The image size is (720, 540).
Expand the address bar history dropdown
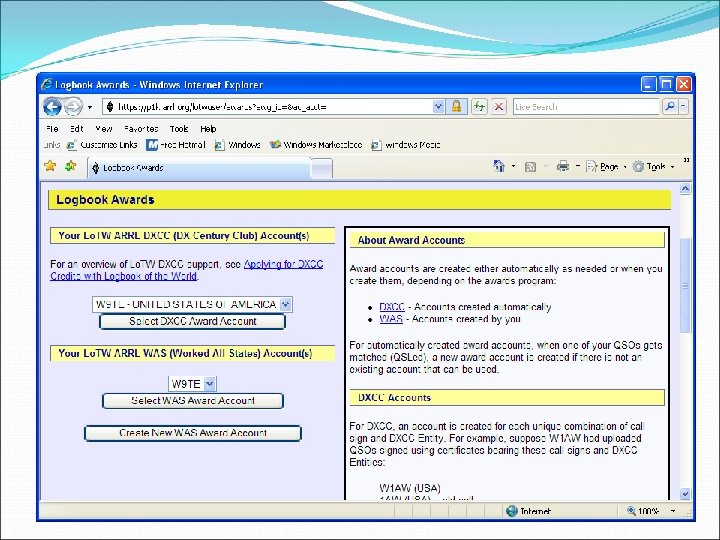coord(439,107)
